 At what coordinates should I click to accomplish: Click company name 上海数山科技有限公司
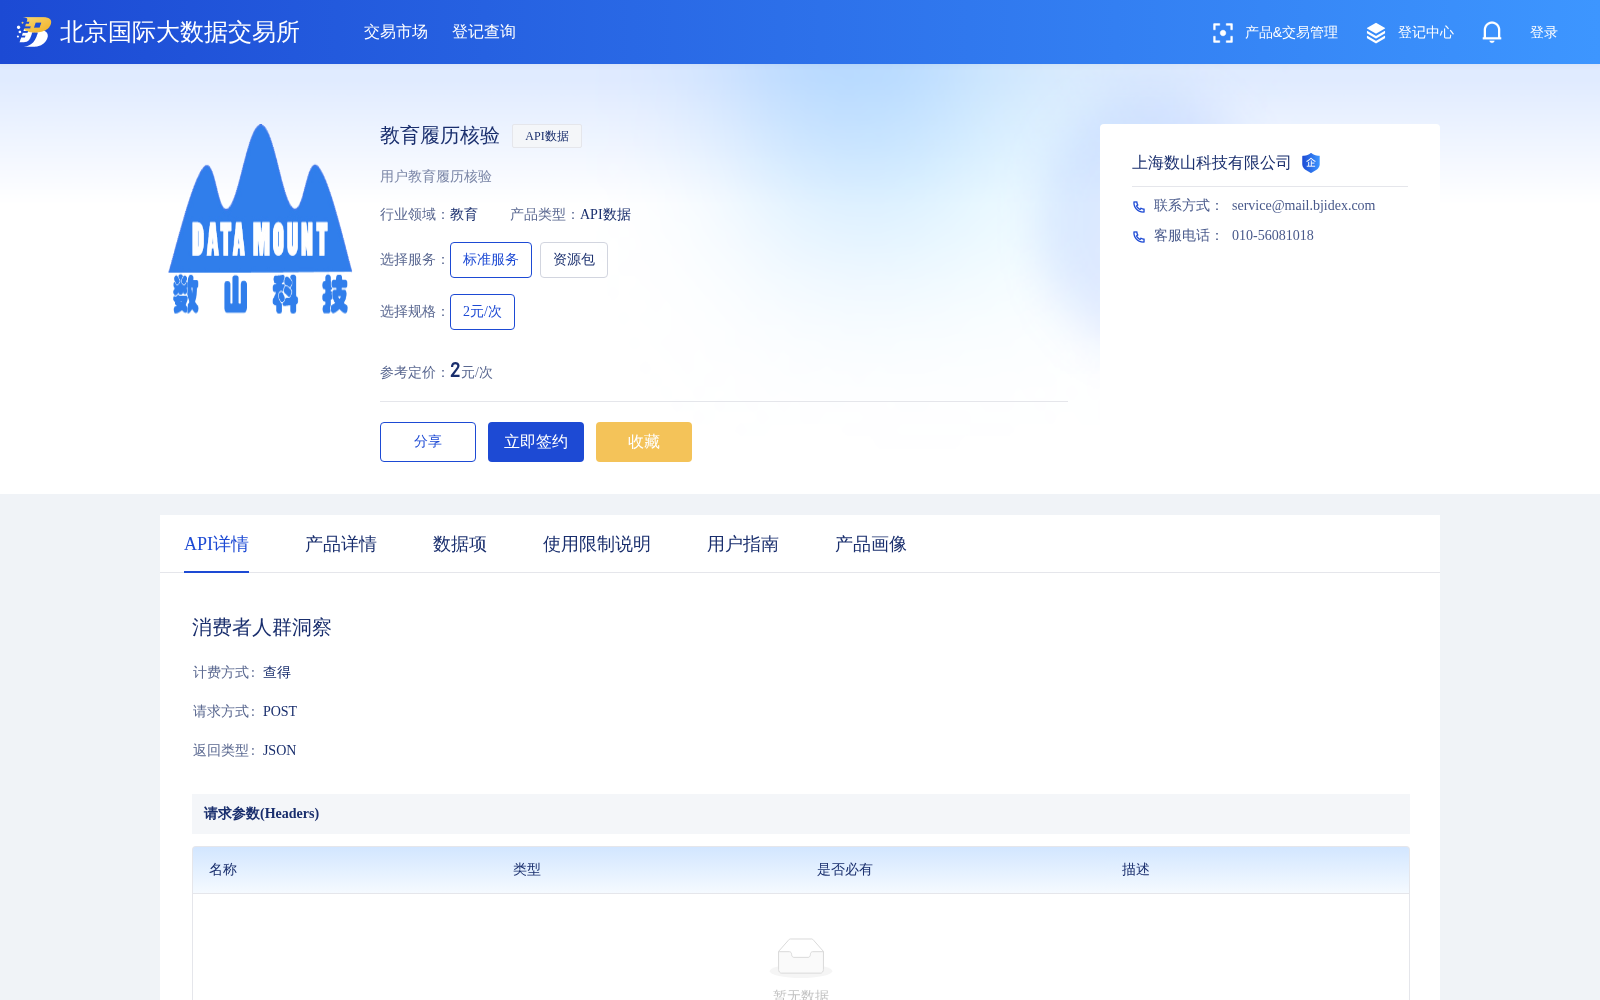(x=1211, y=163)
